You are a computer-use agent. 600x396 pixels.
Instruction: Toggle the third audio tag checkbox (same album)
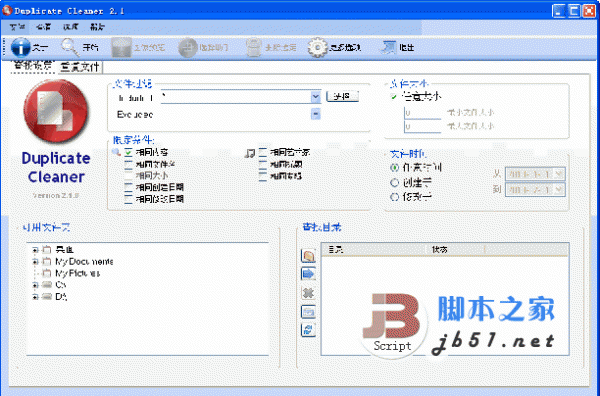pyautogui.click(x=263, y=176)
